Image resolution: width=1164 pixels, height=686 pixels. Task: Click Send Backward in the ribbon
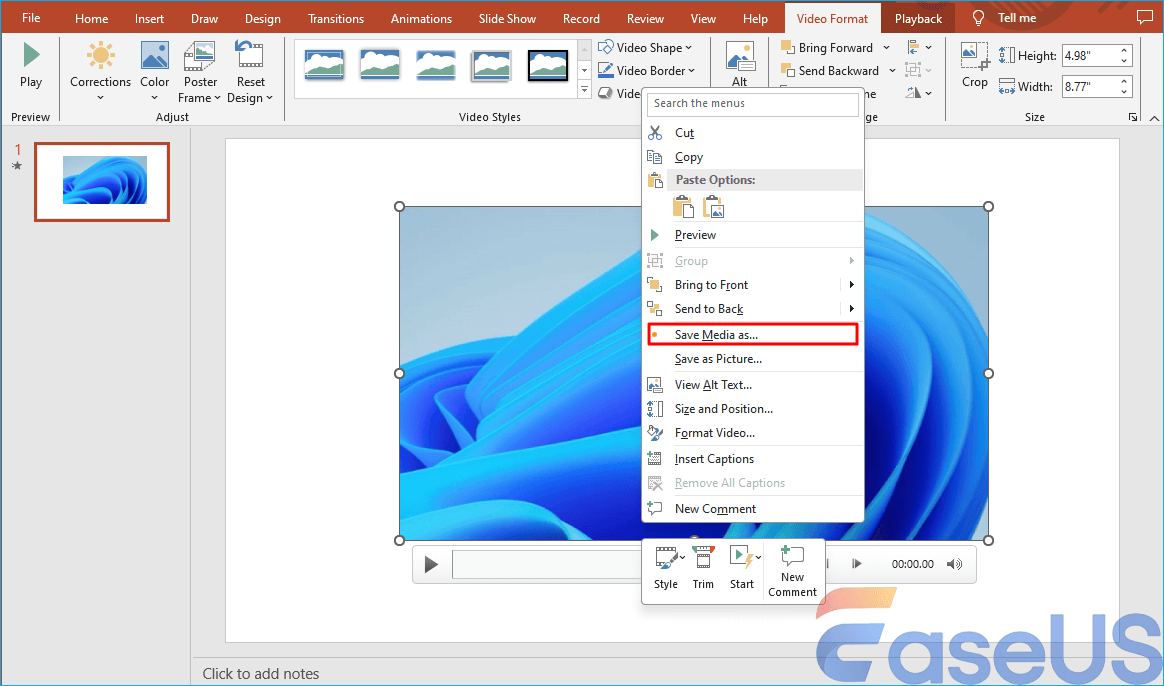[830, 71]
